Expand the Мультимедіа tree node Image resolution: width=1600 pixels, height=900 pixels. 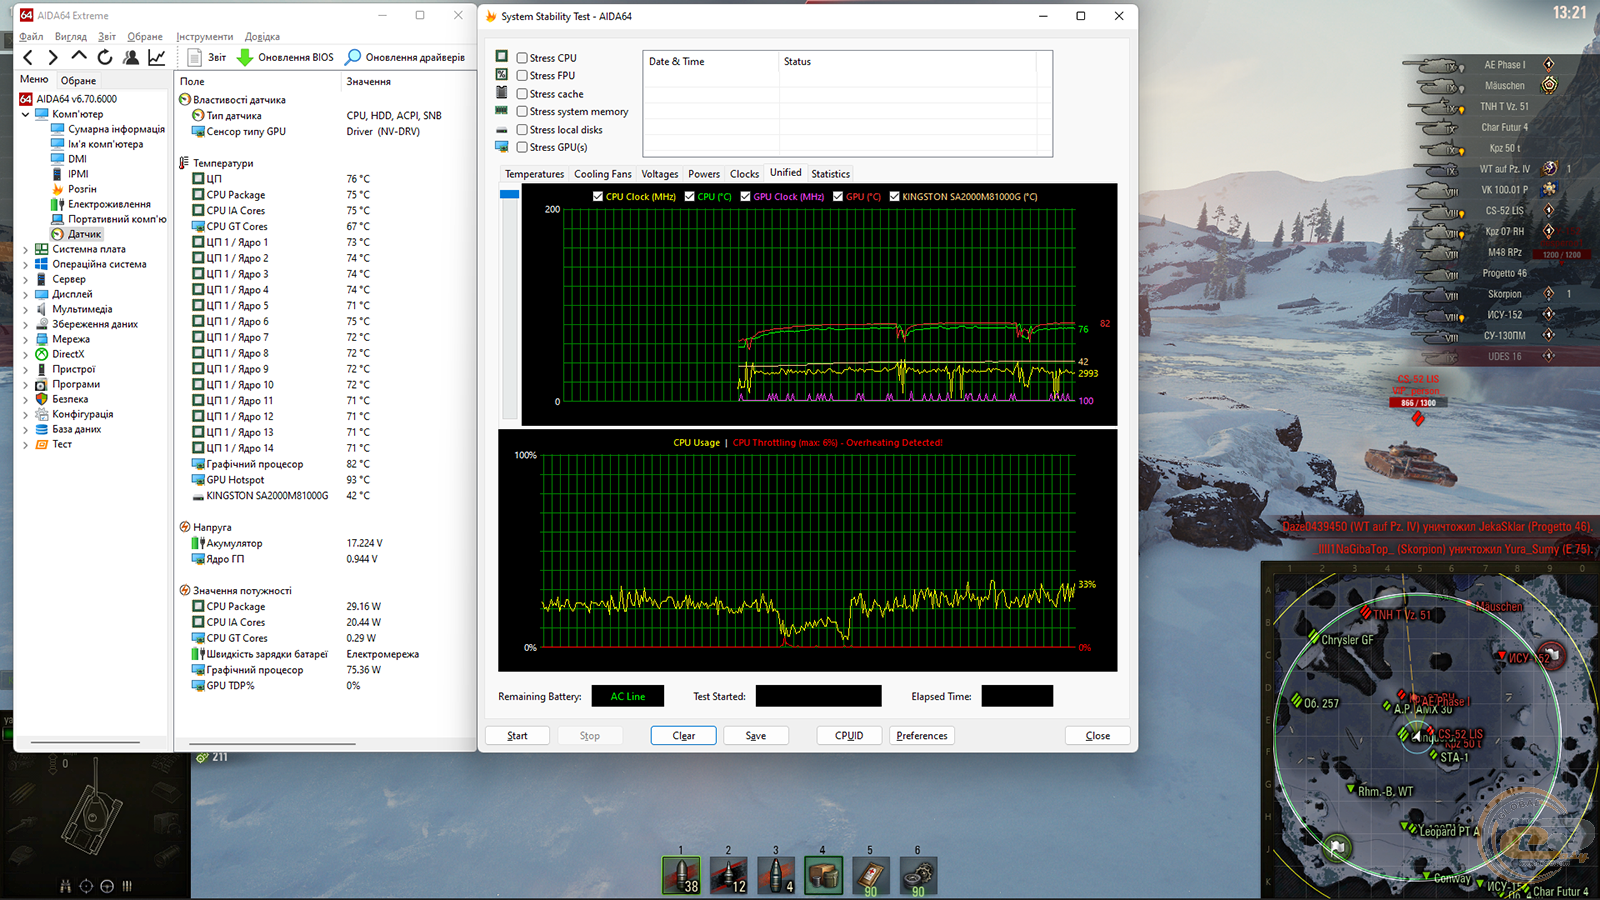25,309
